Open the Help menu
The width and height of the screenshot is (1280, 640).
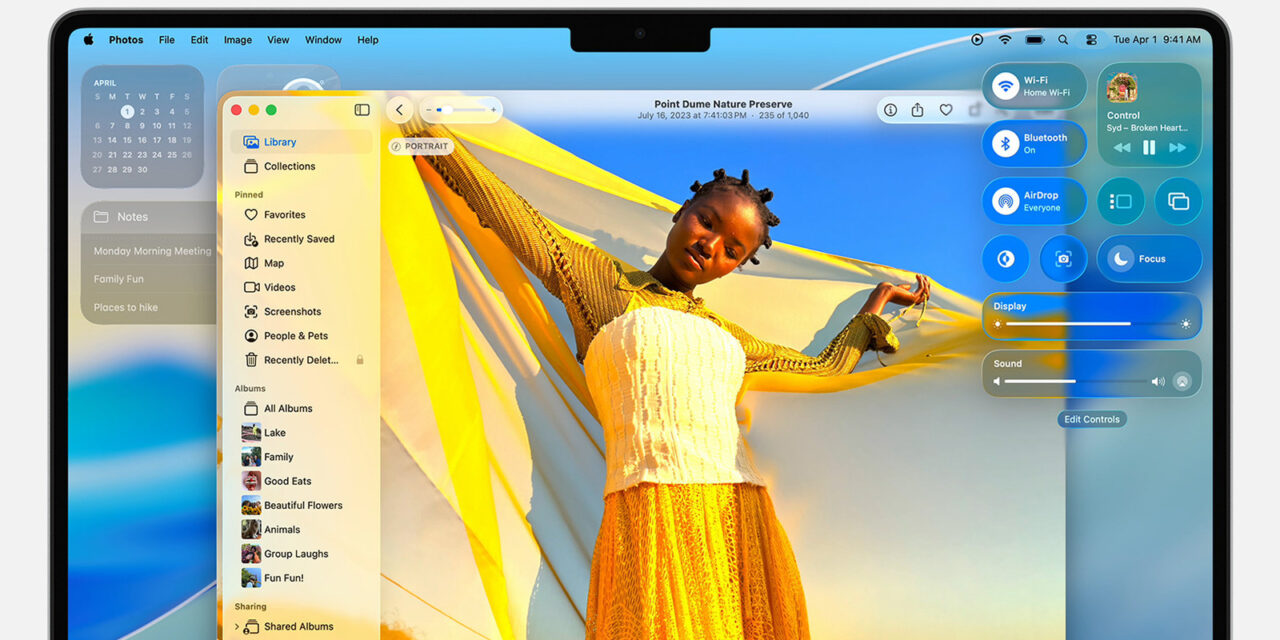(368, 40)
